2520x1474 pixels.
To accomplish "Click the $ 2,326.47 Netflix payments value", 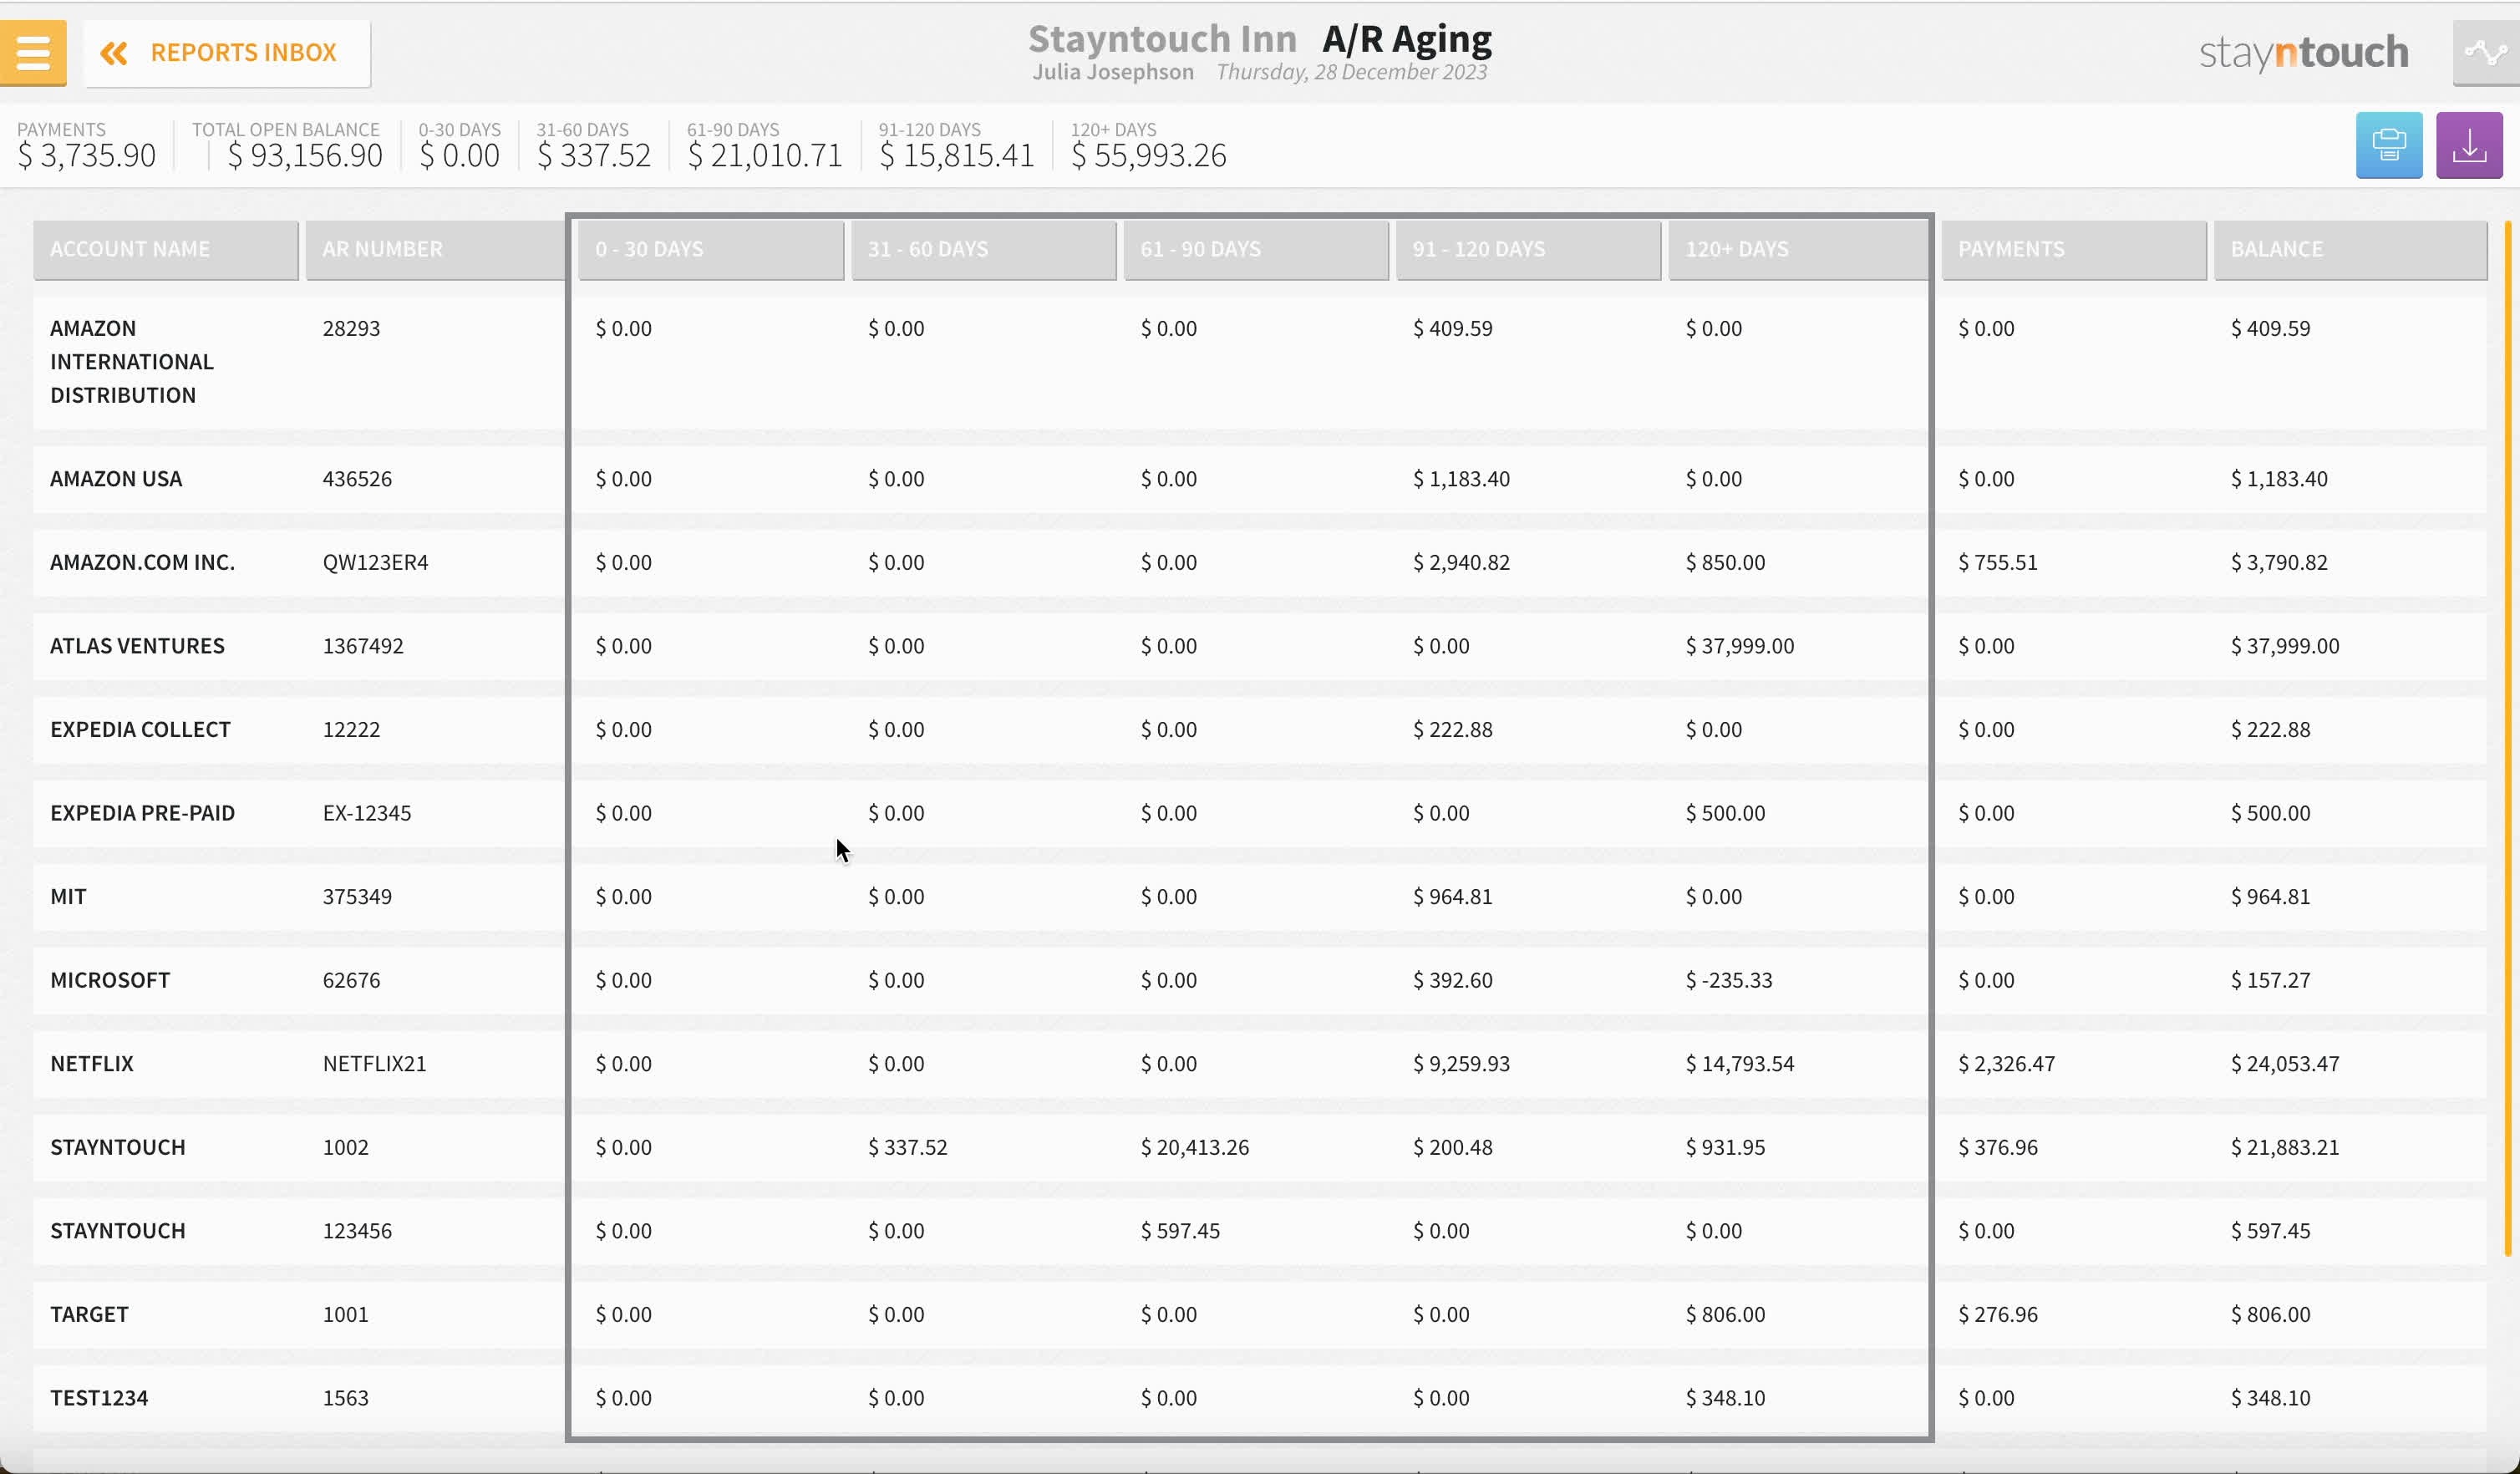I will pos(2006,1064).
